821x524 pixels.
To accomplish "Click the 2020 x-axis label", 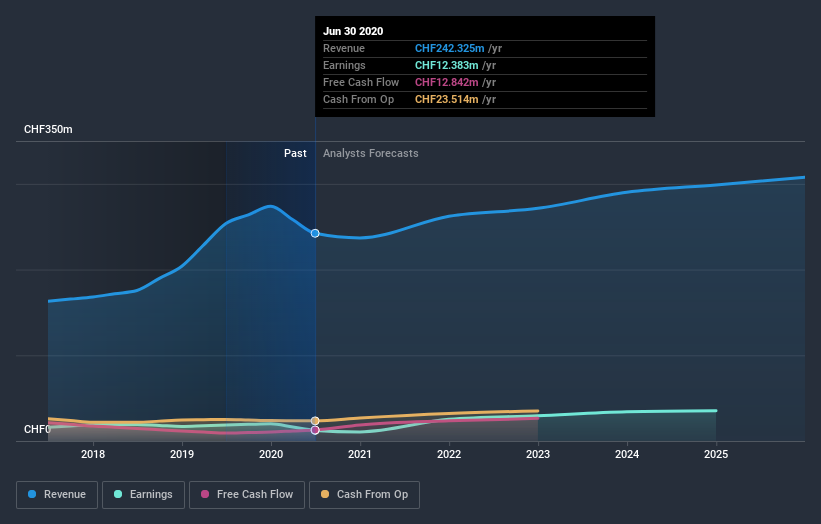I will tap(271, 454).
